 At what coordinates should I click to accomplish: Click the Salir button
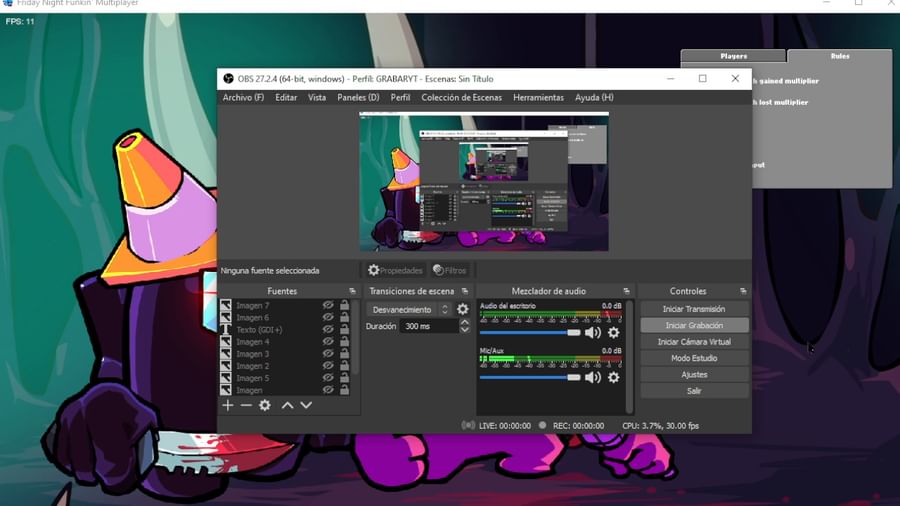[694, 391]
